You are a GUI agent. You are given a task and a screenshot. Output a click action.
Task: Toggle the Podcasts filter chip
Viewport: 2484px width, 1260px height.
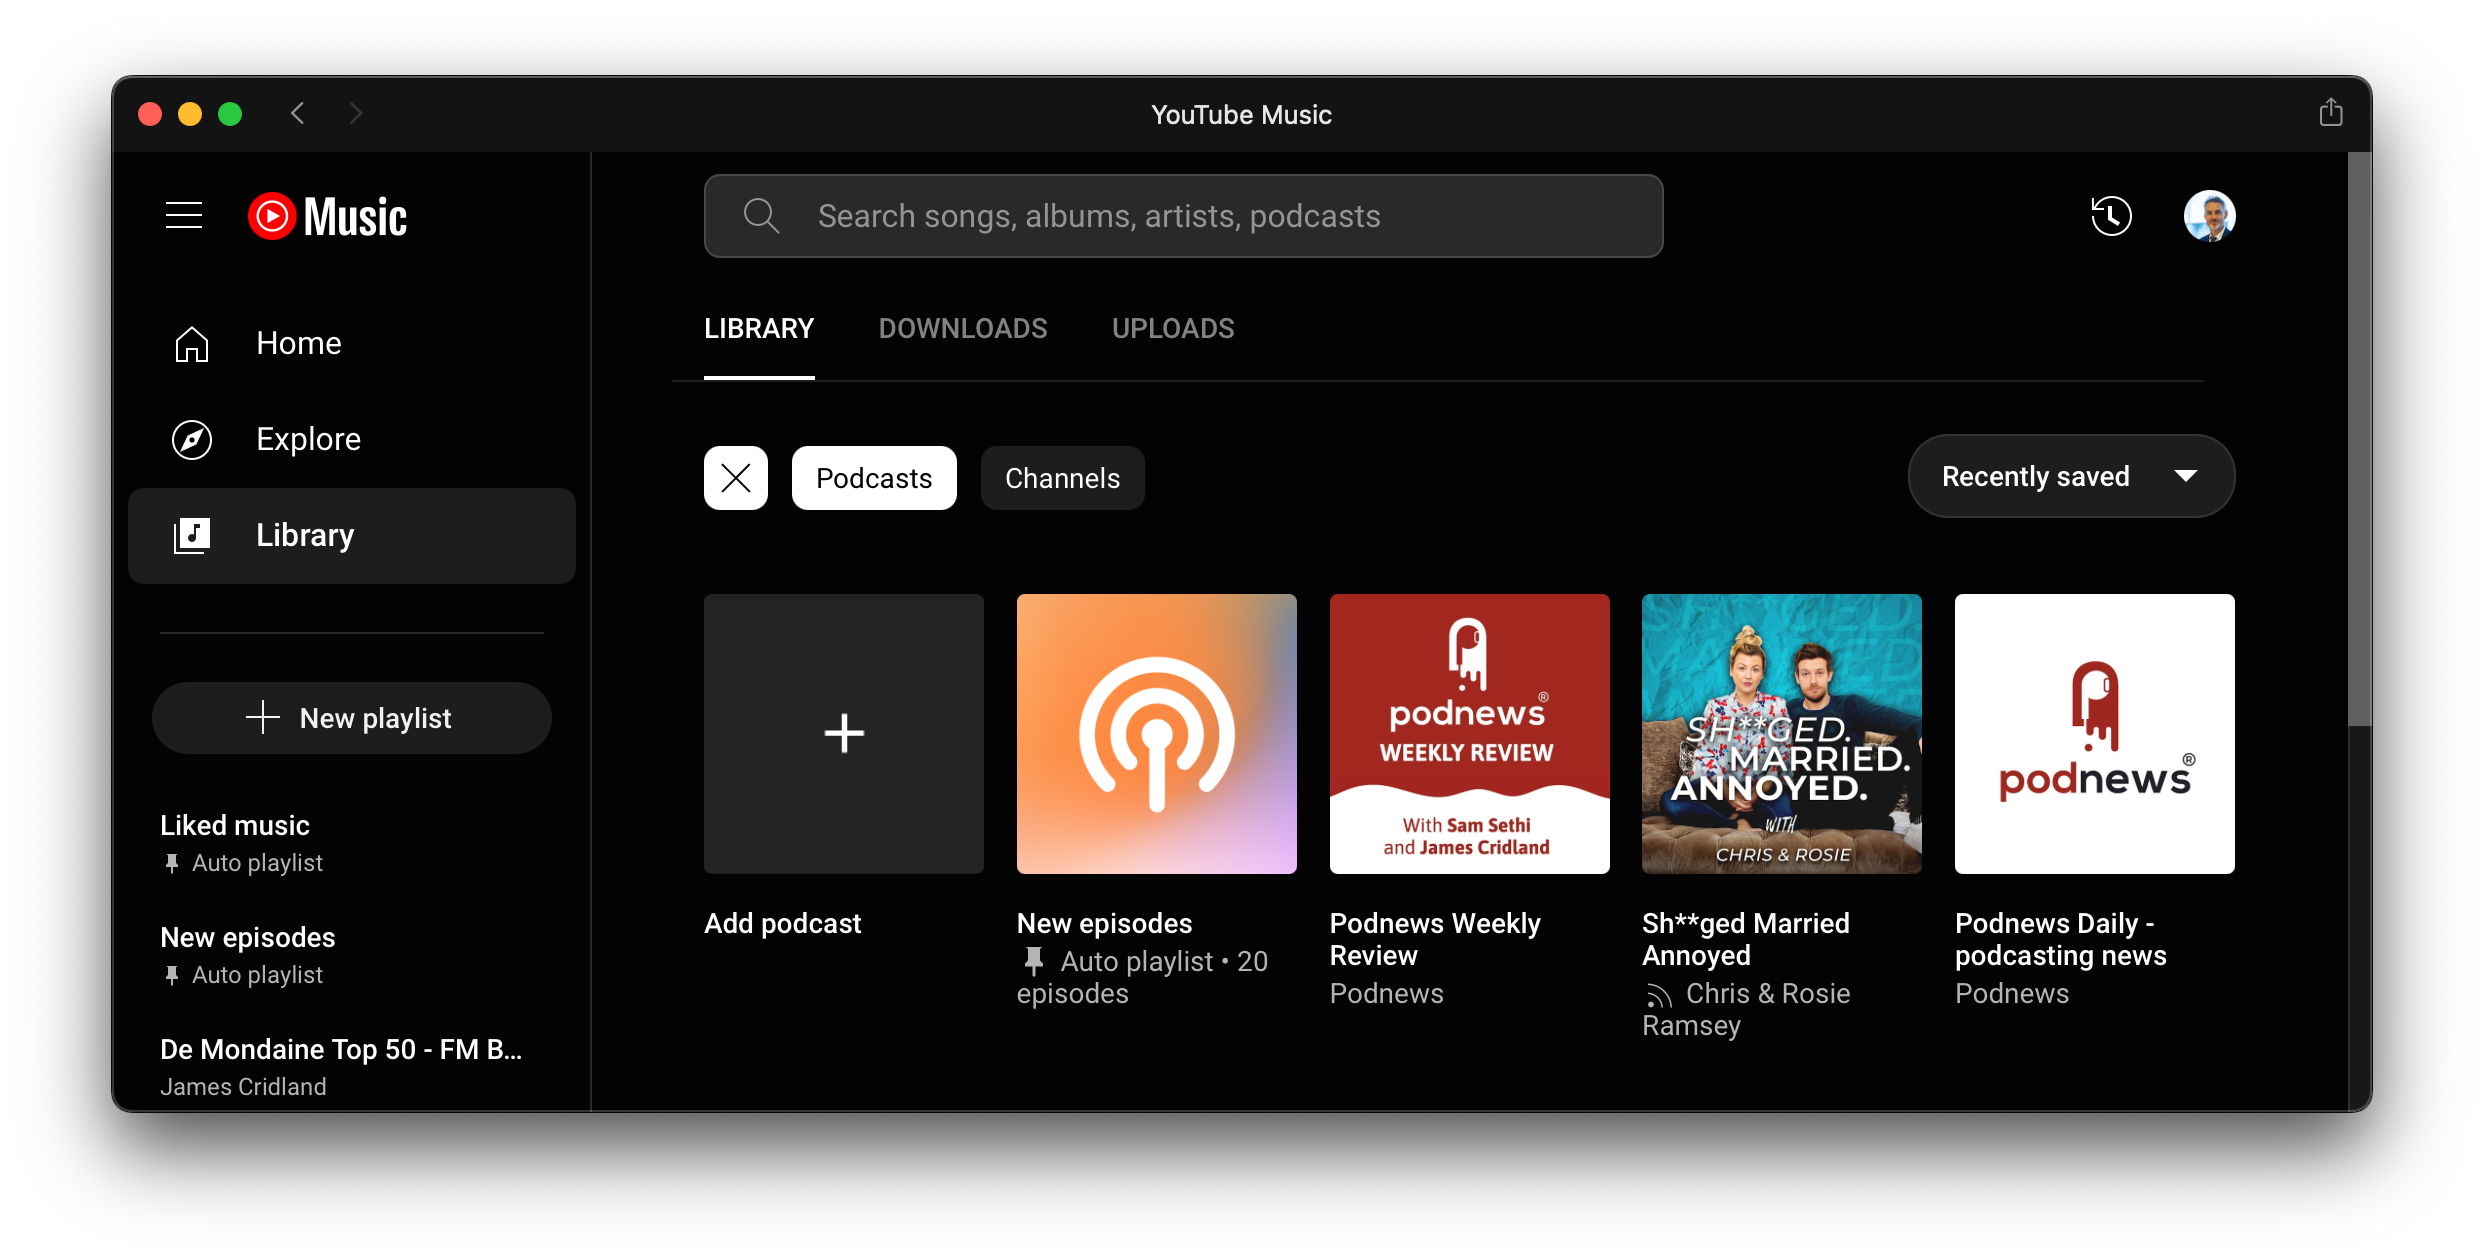[x=873, y=478]
